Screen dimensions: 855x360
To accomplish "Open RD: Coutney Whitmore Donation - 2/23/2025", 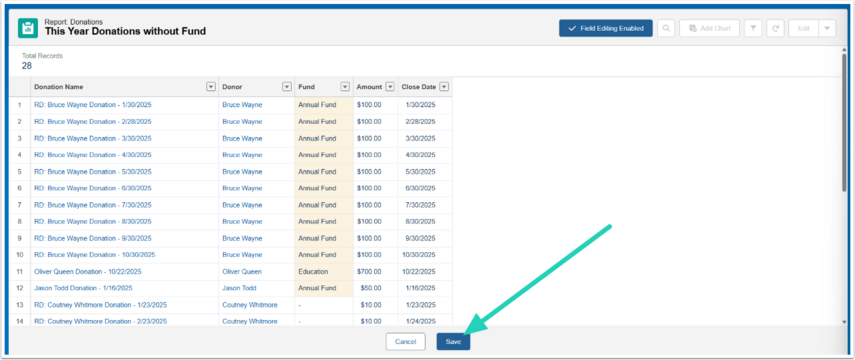I will pos(100,321).
